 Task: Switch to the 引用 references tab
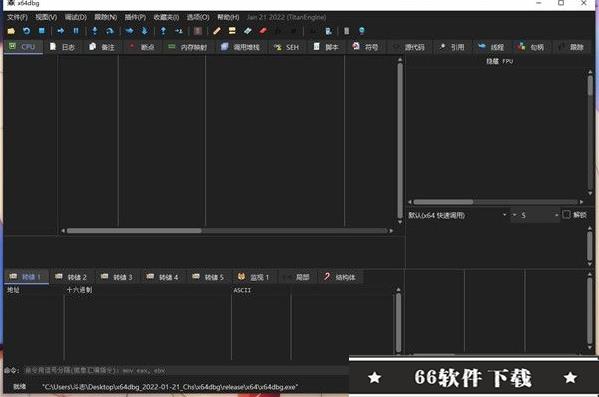coord(452,47)
